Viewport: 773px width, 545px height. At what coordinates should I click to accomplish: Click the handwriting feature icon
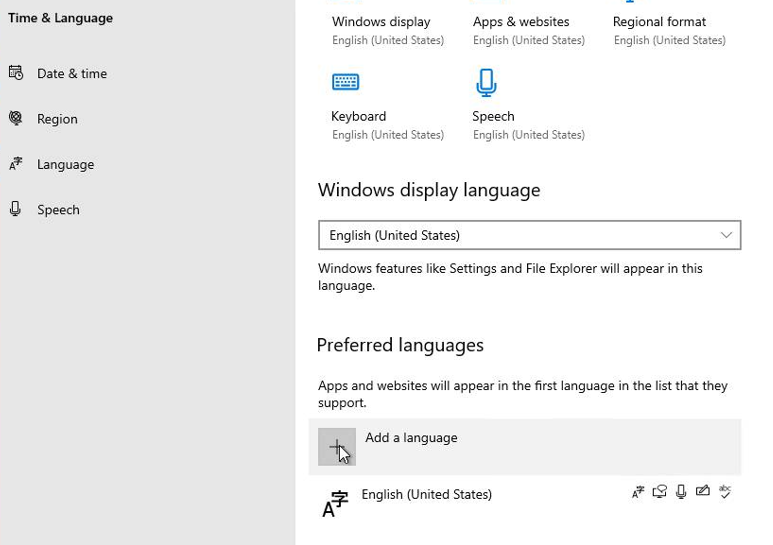pyautogui.click(x=703, y=491)
